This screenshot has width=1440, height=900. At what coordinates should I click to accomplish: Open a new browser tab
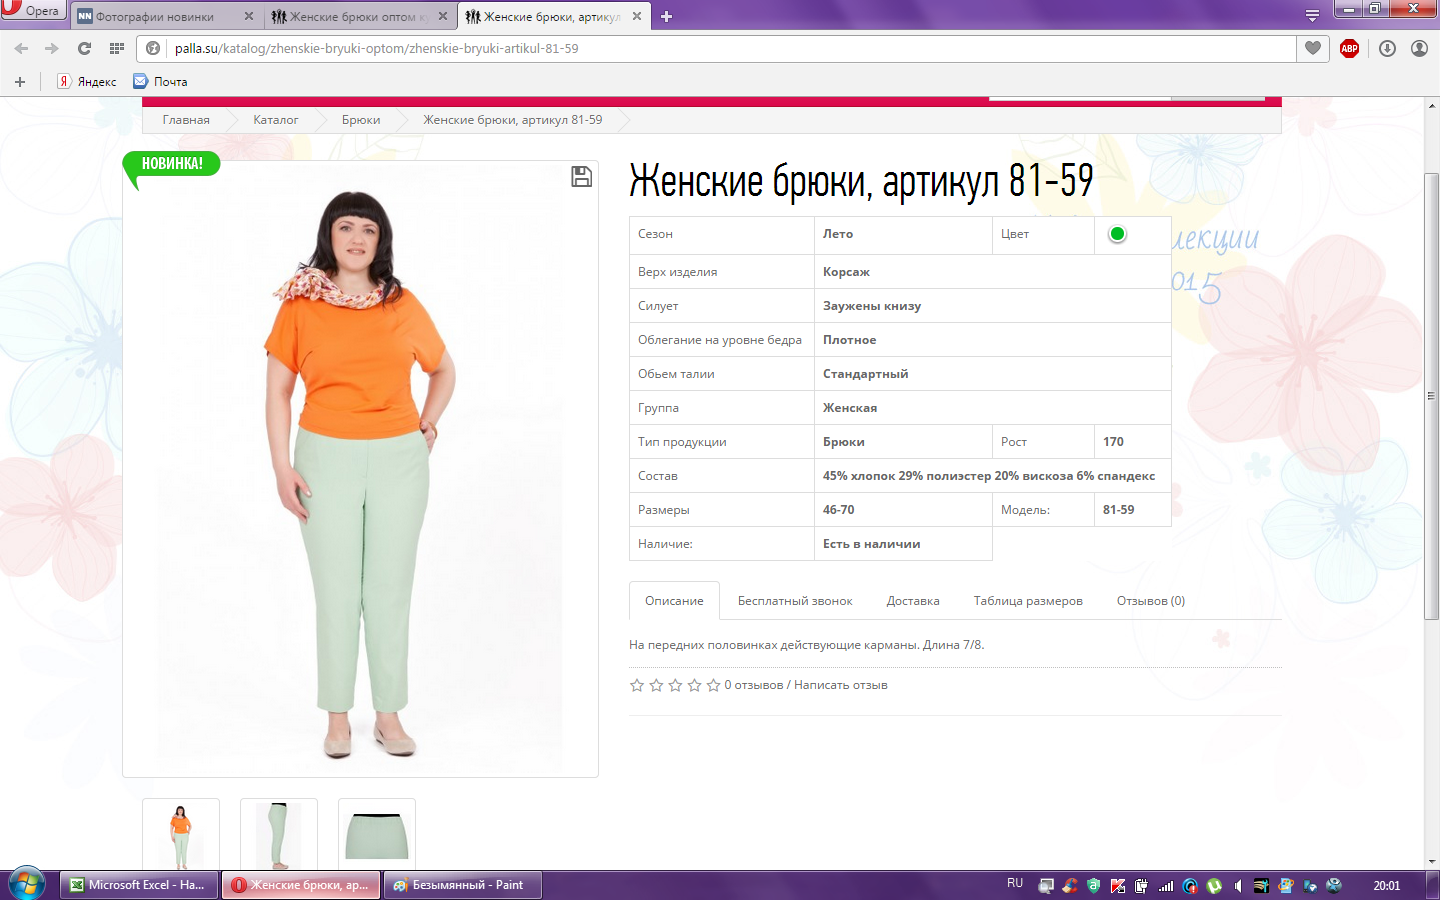[x=666, y=16]
